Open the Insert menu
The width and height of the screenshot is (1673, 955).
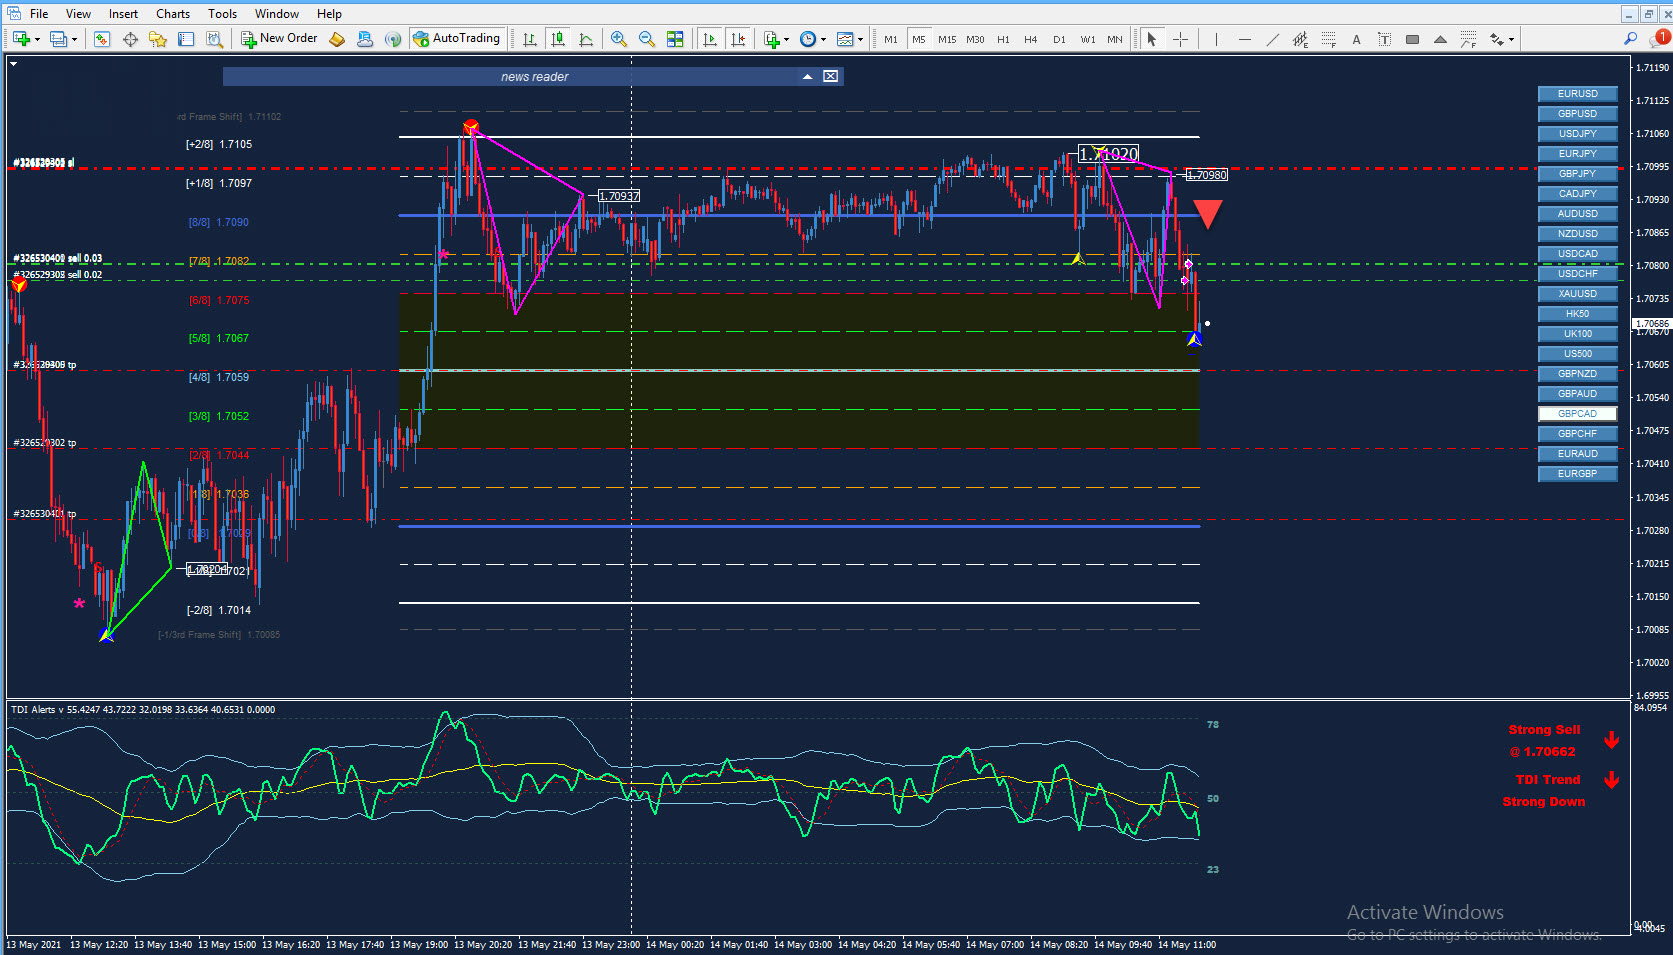(x=123, y=14)
